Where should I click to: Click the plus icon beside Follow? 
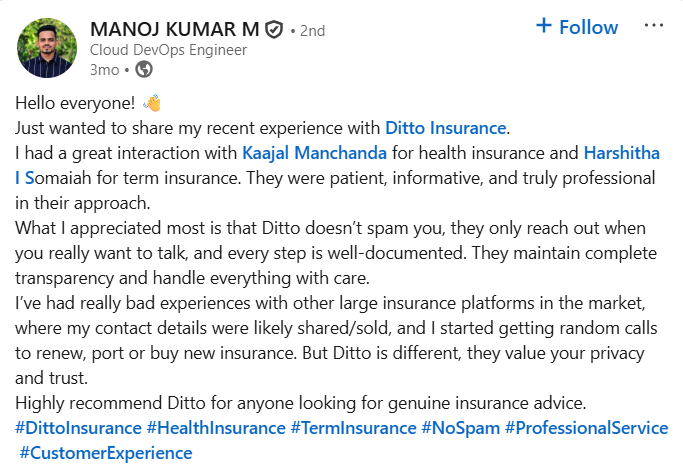coord(544,26)
